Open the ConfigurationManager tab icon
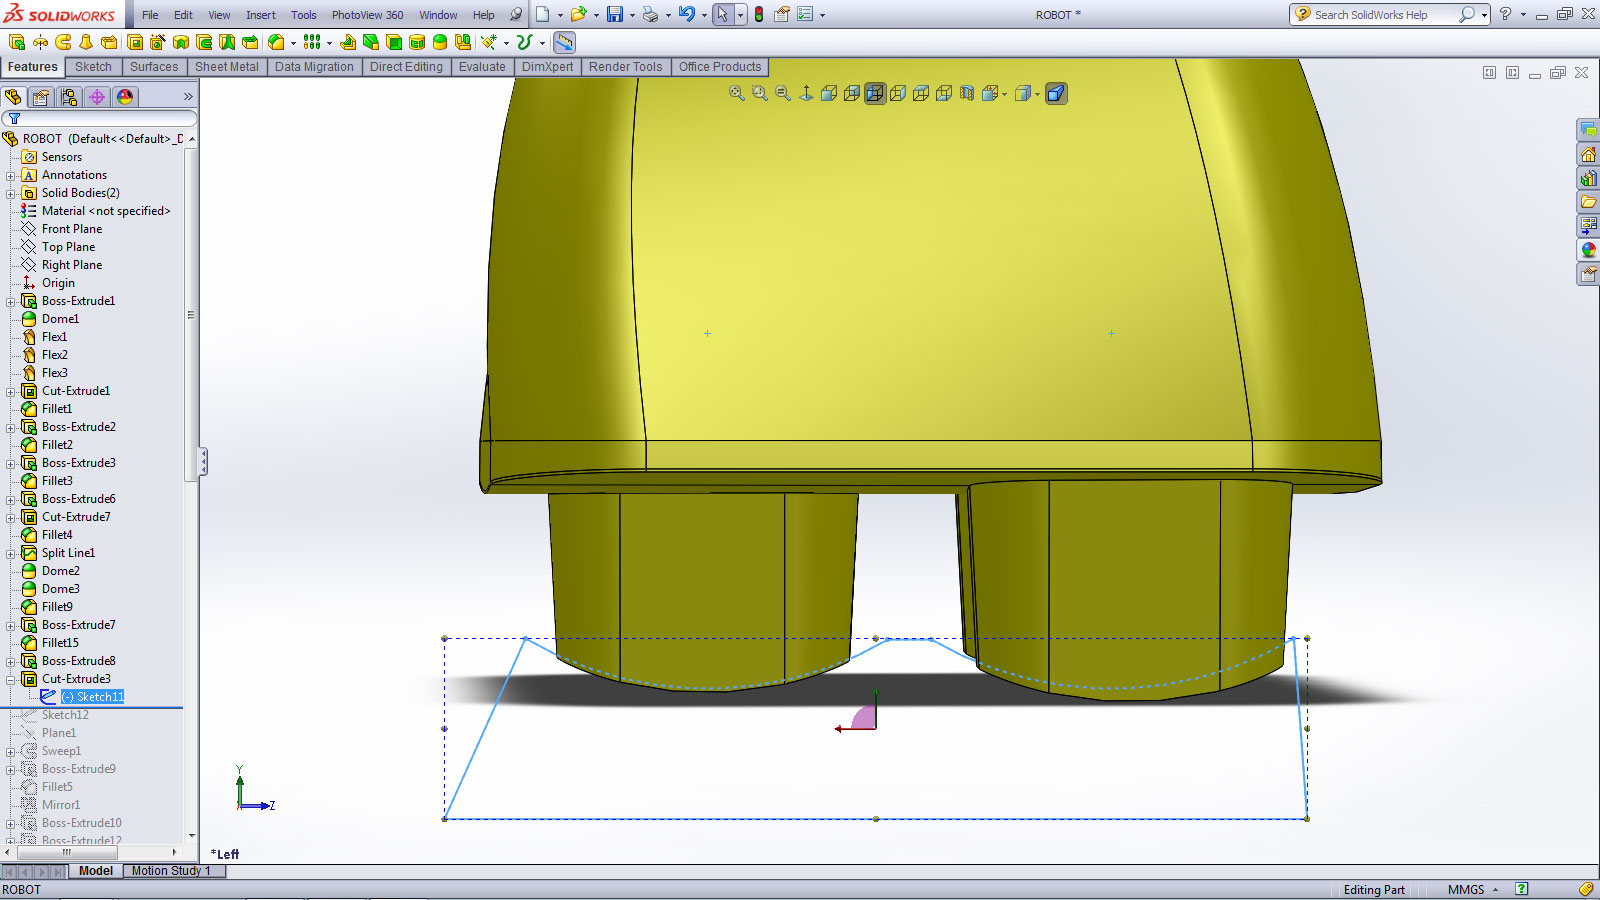Image resolution: width=1600 pixels, height=900 pixels. (x=68, y=97)
